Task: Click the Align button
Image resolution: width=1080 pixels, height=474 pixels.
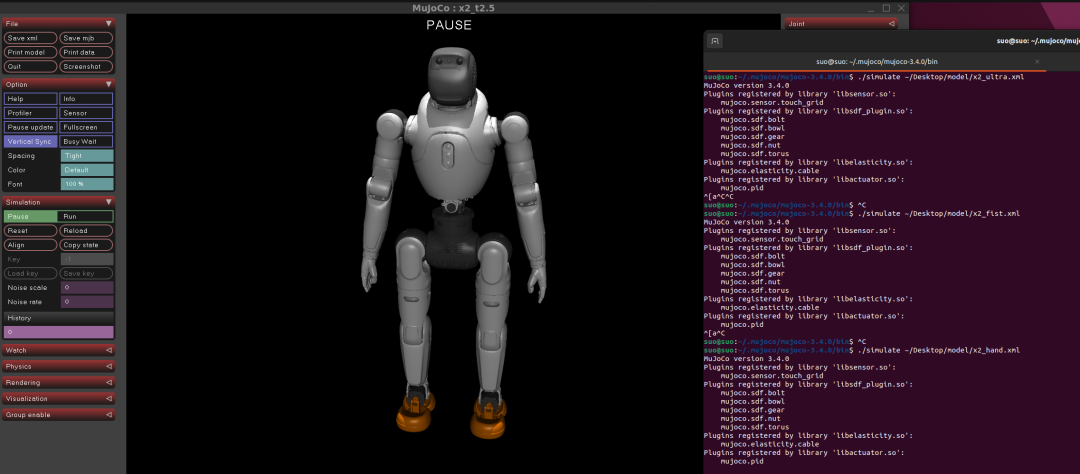Action: (x=30, y=245)
